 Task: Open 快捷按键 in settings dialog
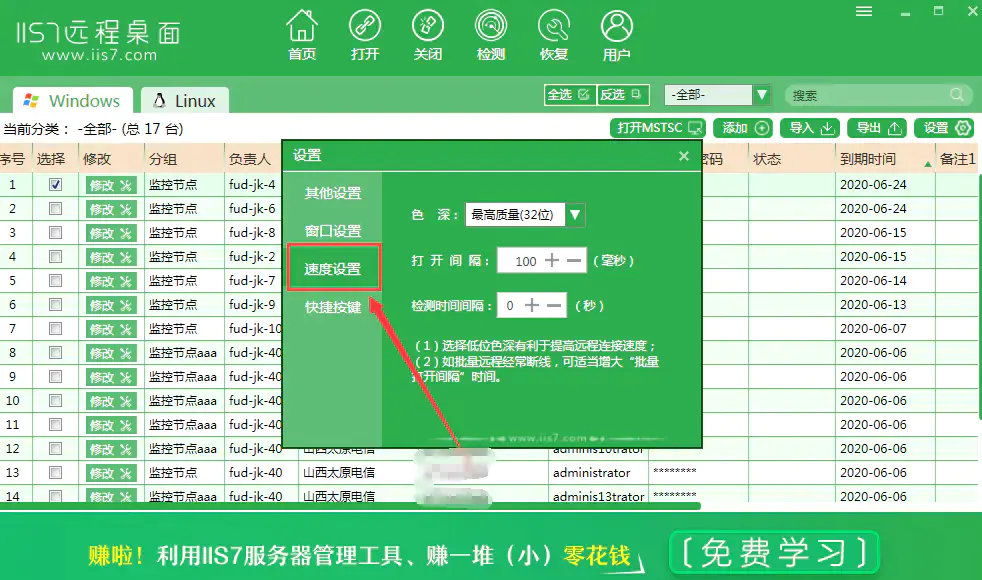333,307
